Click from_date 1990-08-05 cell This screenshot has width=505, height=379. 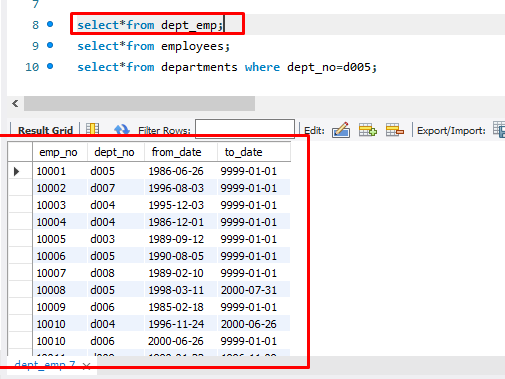coord(181,256)
